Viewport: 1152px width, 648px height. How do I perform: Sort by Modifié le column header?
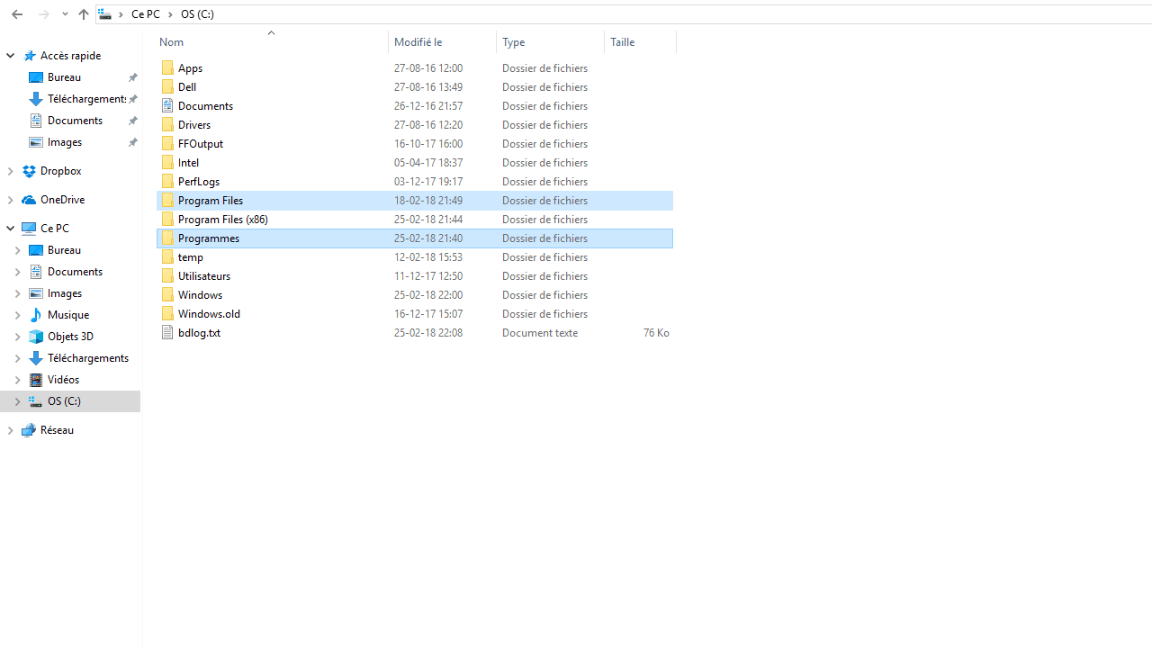[x=417, y=42]
